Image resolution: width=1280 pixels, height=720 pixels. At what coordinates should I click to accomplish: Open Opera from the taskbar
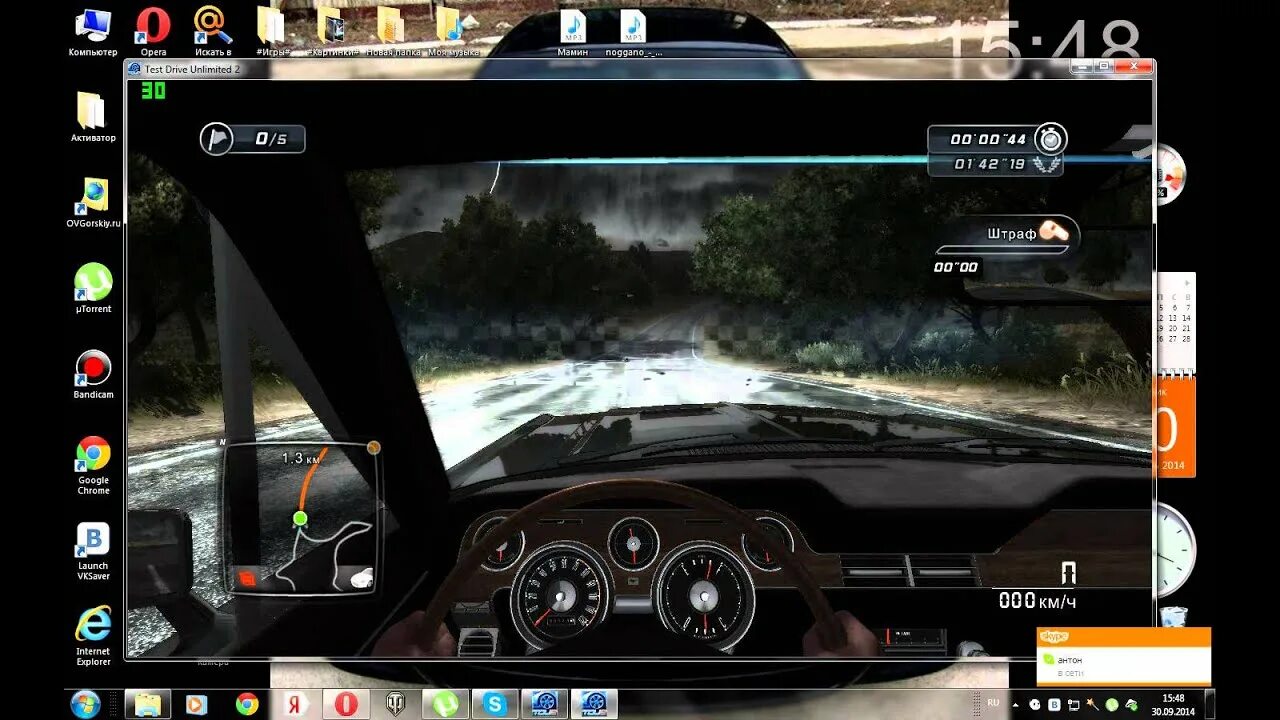click(x=346, y=704)
